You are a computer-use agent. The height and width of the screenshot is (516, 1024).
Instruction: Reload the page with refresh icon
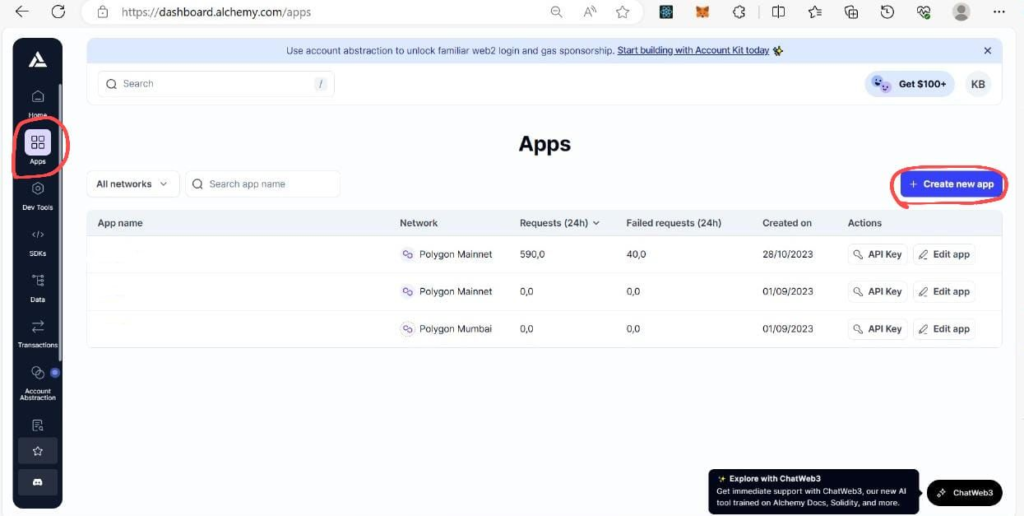coord(58,12)
